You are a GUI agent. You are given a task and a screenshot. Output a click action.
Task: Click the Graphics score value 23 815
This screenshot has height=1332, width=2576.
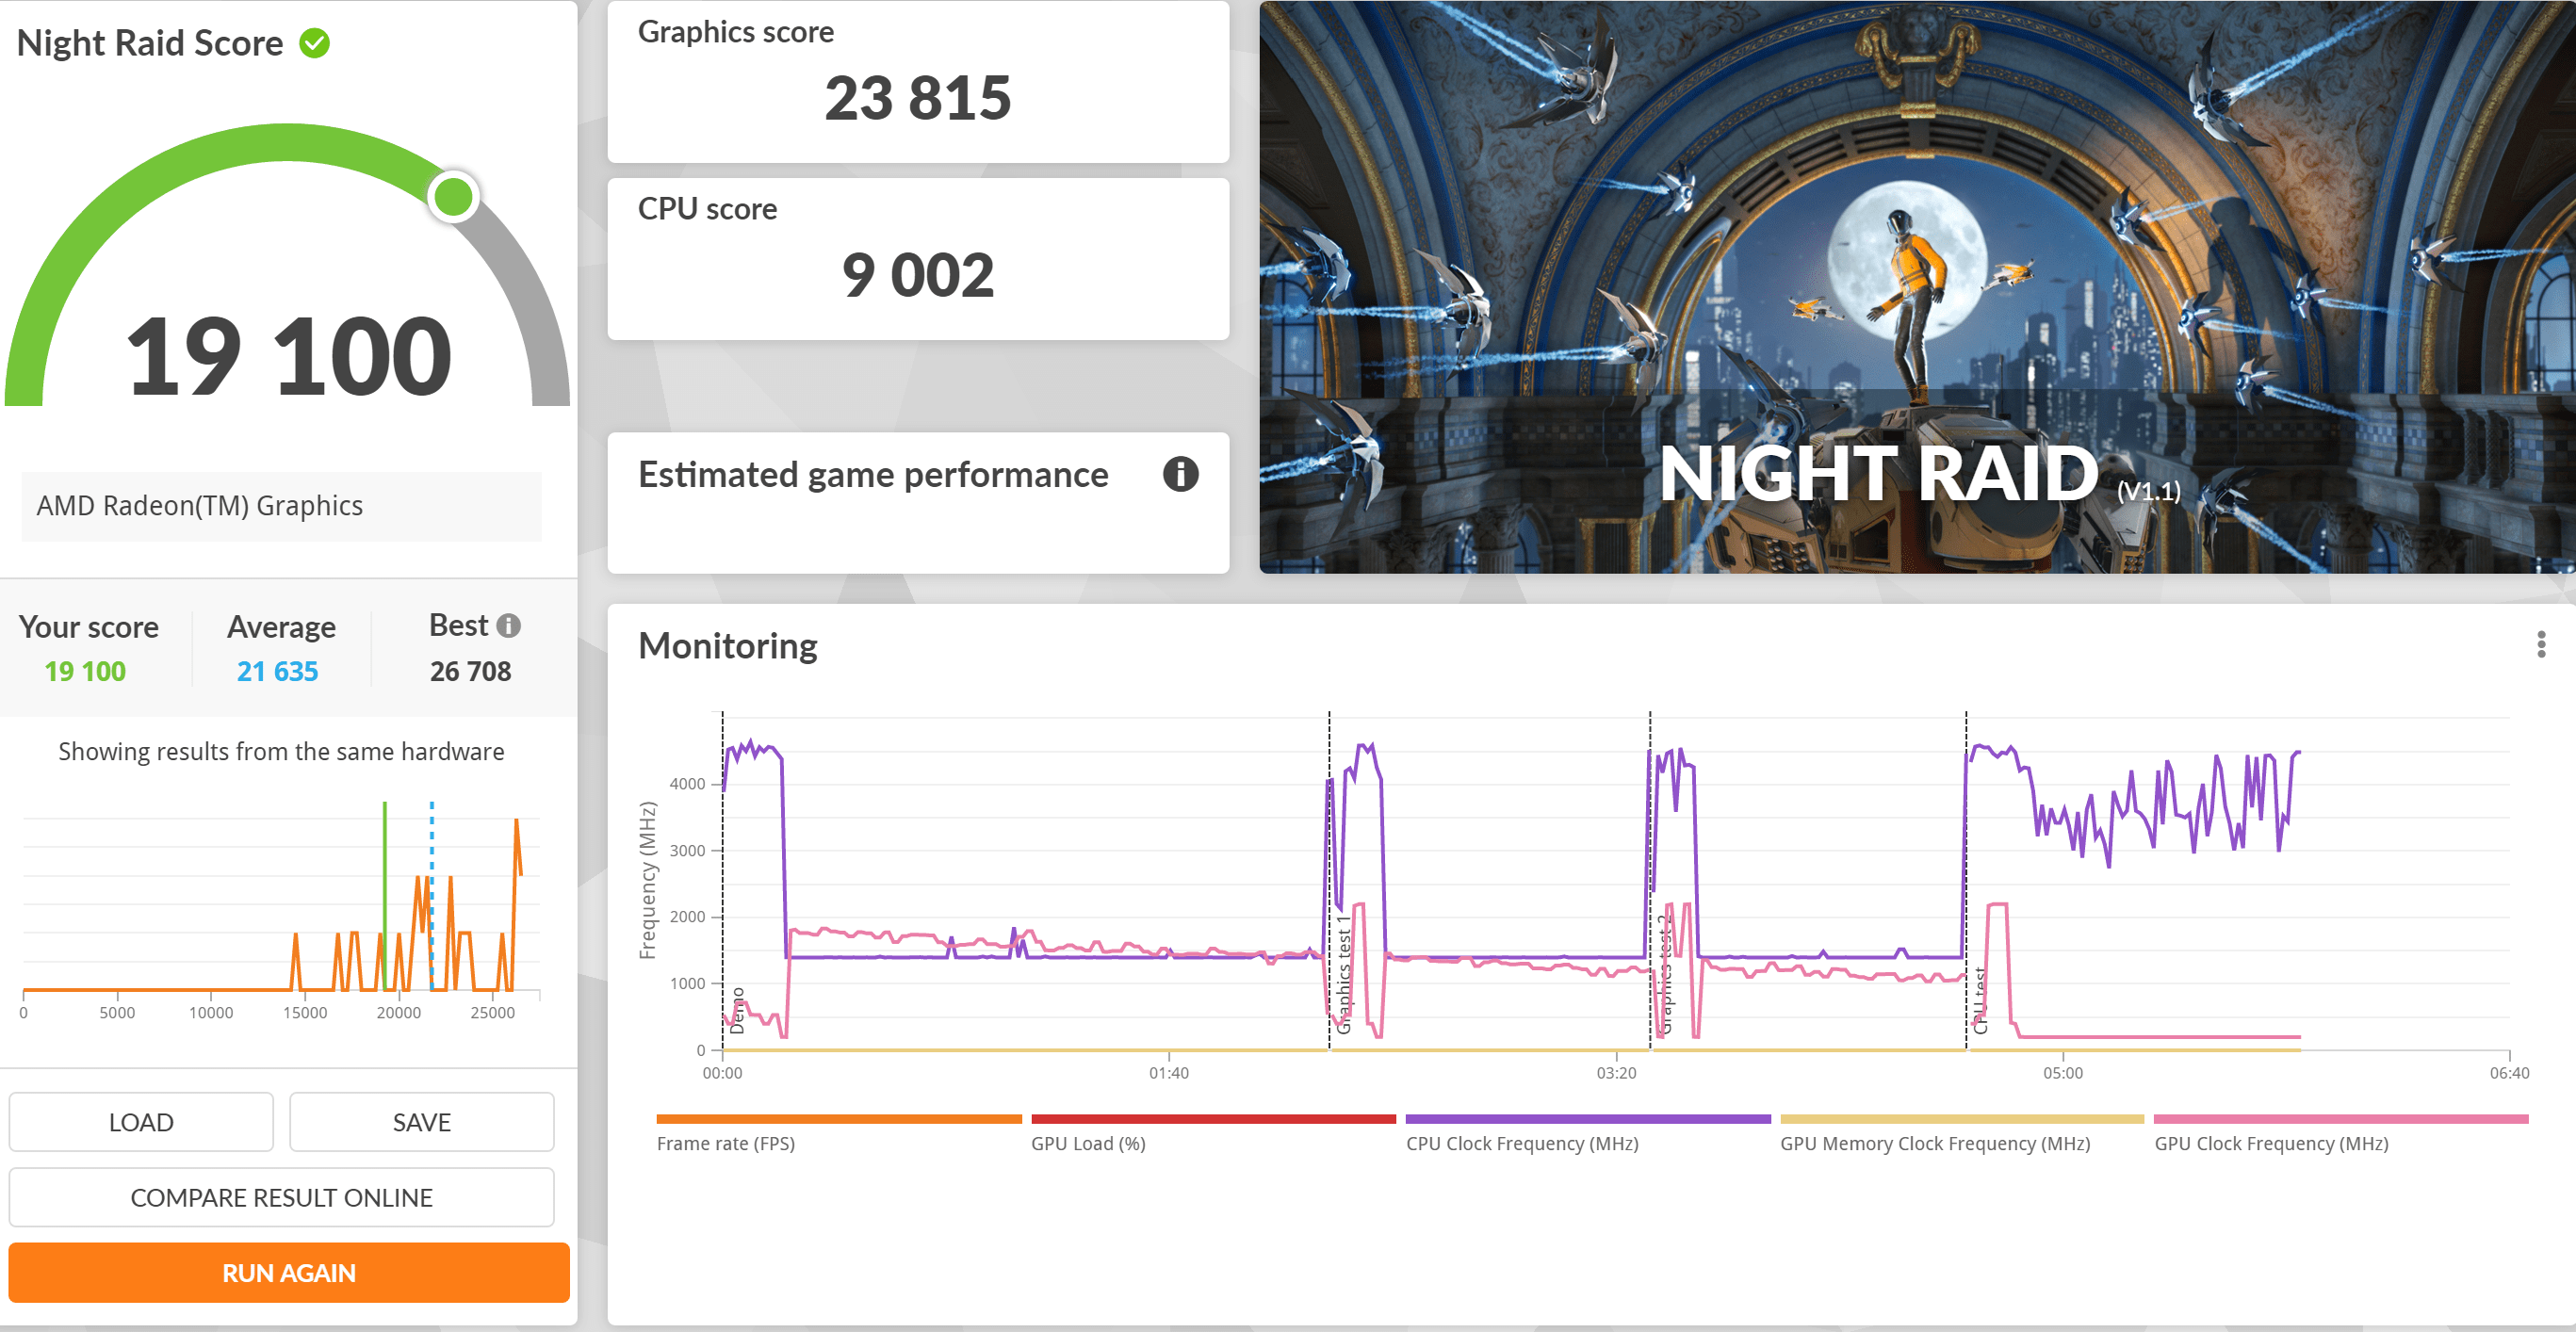point(917,98)
